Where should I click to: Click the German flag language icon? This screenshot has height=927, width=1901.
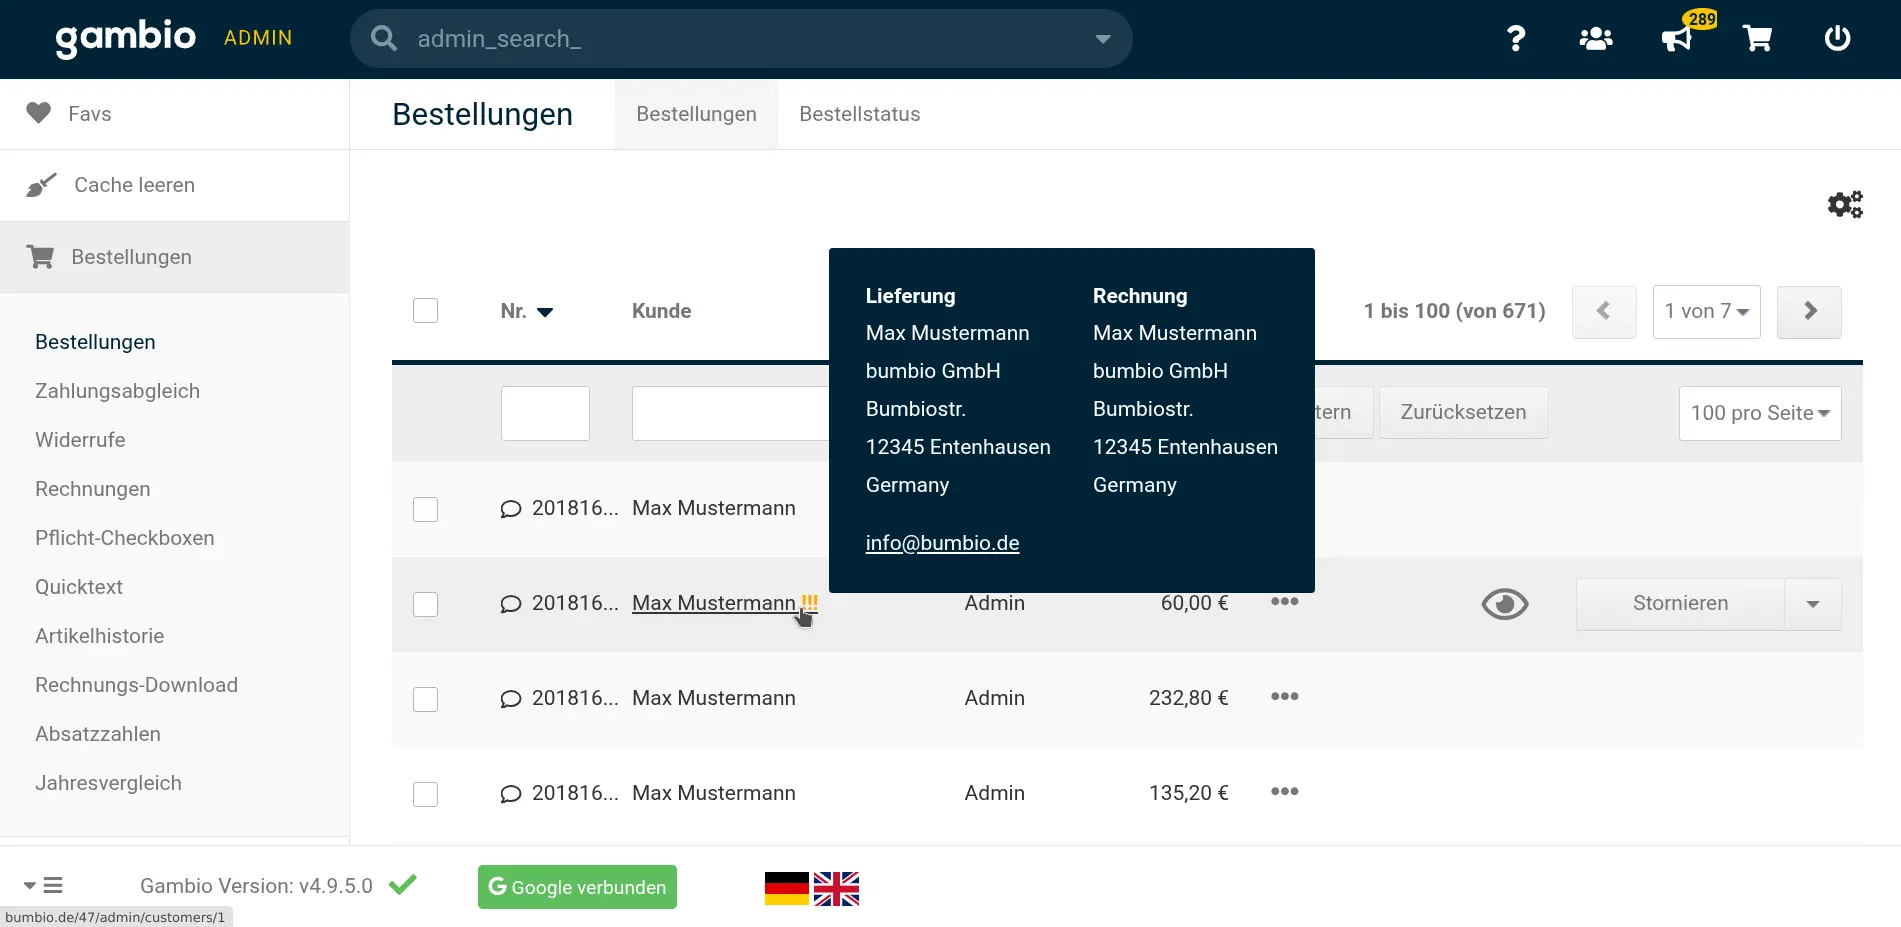point(787,888)
